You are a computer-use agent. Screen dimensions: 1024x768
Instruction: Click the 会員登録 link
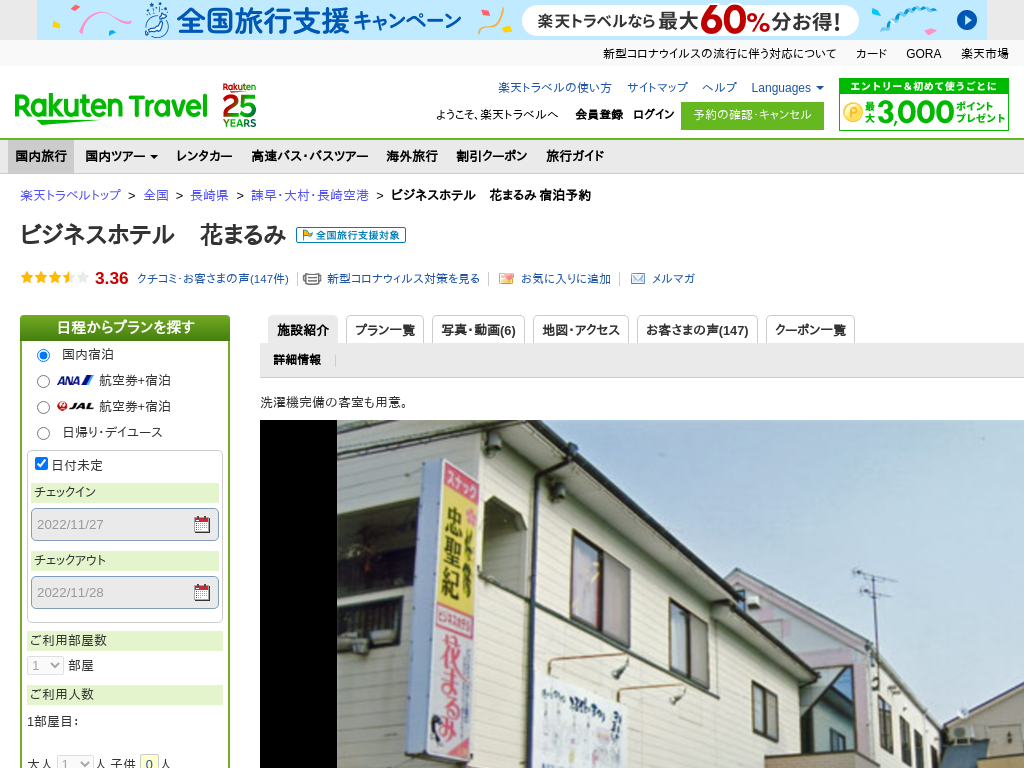[x=599, y=115]
